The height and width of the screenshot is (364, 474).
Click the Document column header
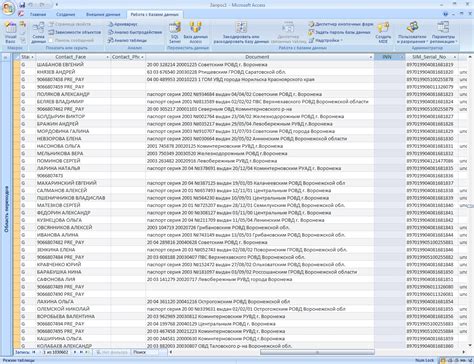click(x=257, y=57)
